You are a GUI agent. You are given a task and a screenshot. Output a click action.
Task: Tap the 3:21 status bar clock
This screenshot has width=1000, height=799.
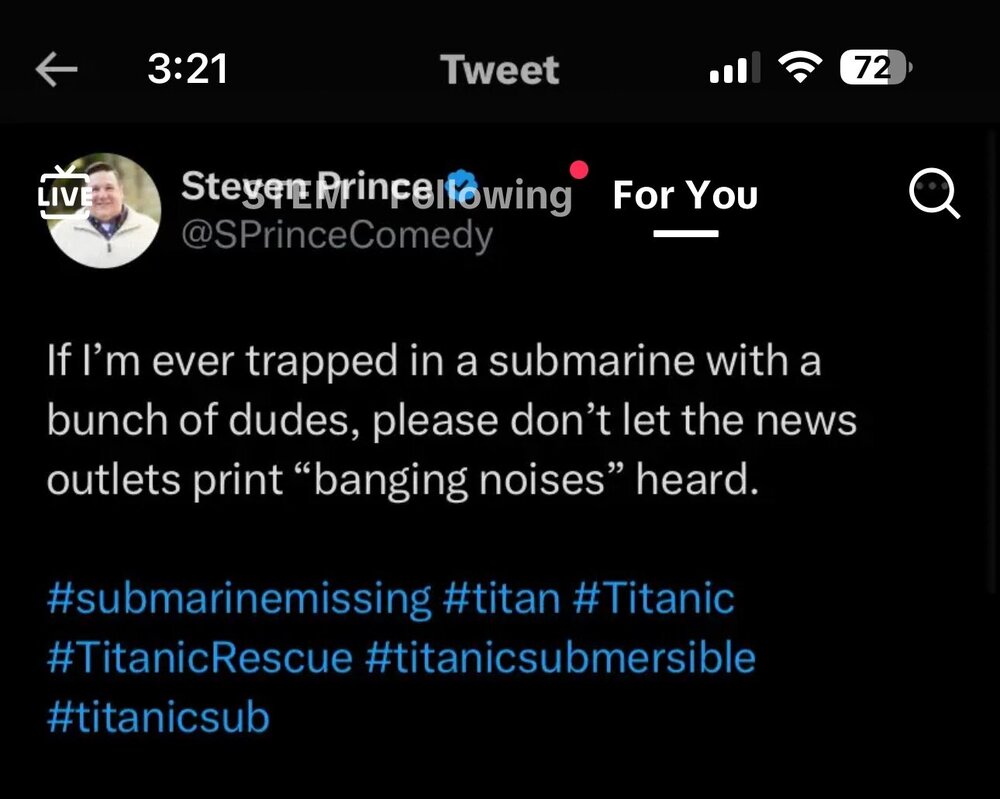(187, 69)
